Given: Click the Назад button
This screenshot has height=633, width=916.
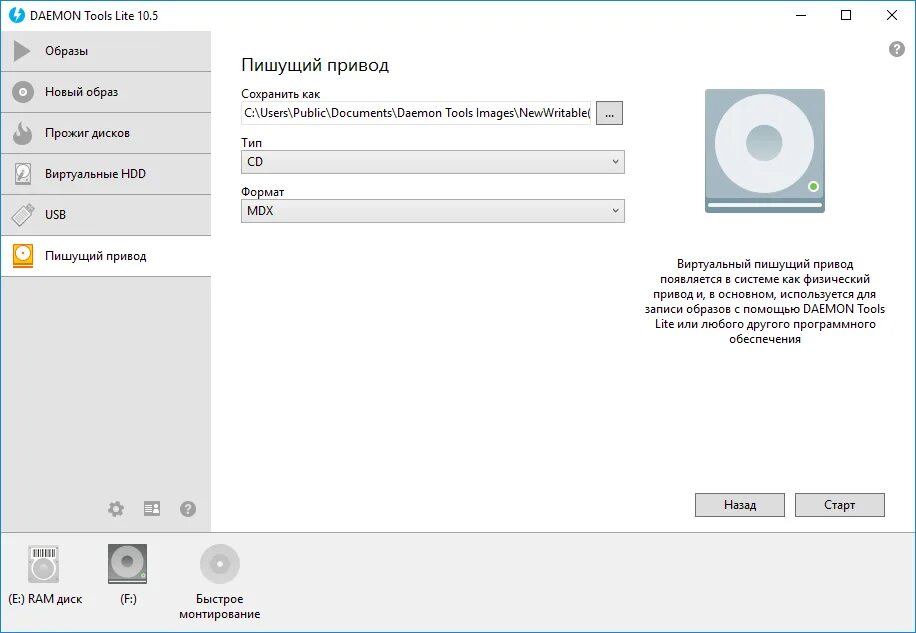Looking at the screenshot, I should 740,505.
